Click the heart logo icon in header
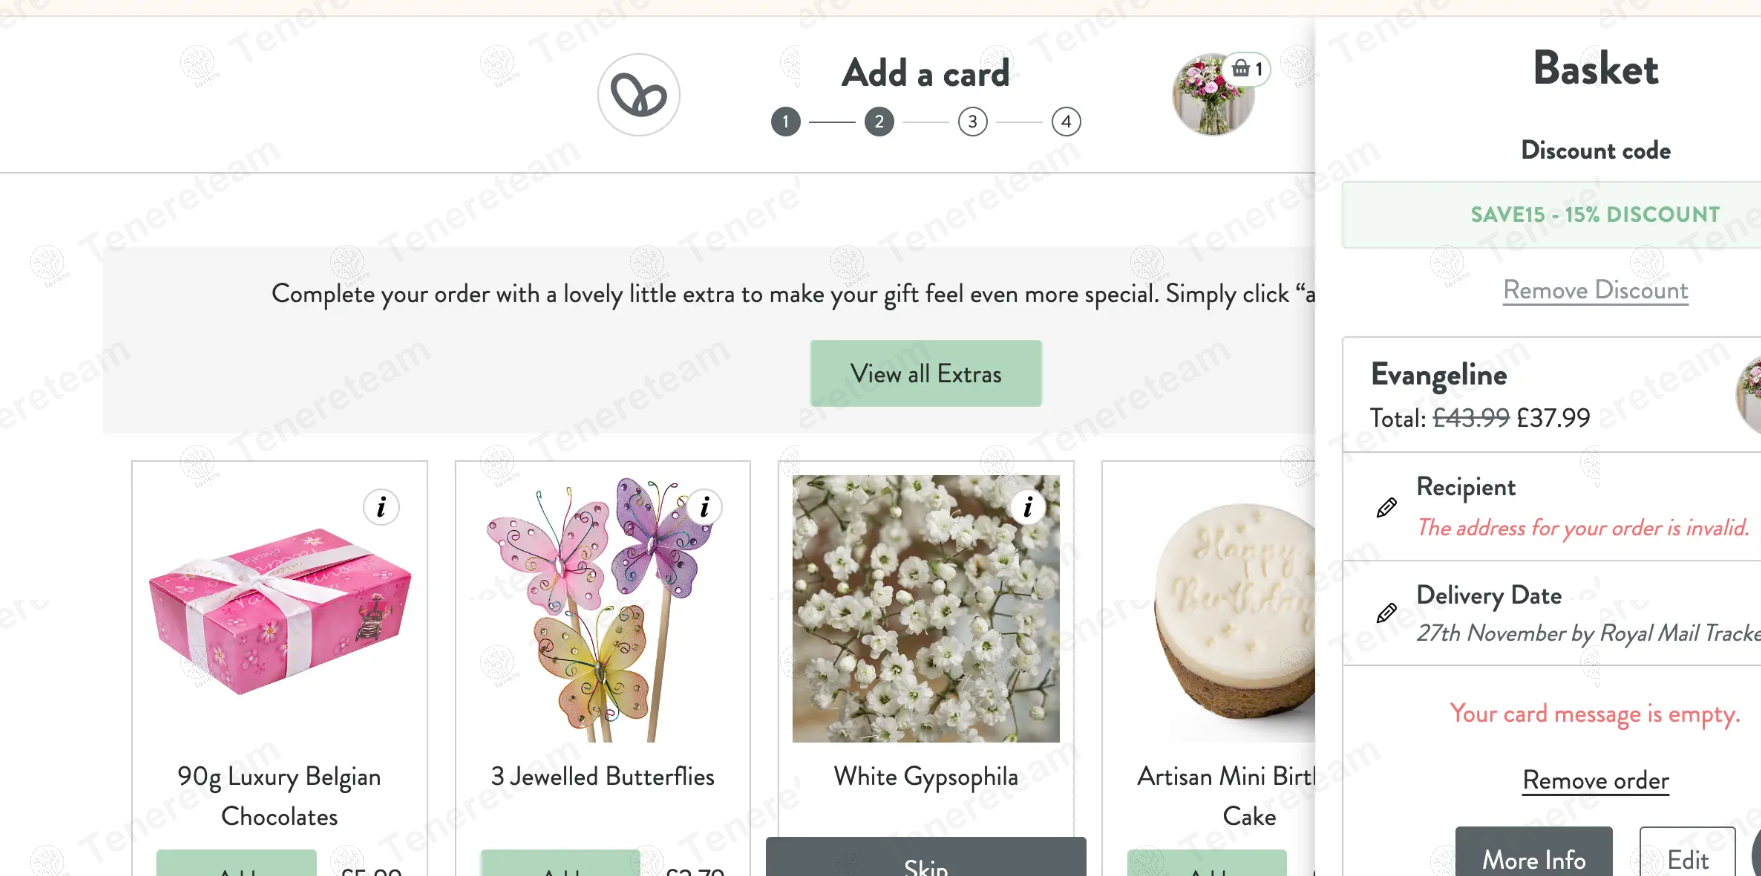This screenshot has width=1761, height=876. click(639, 95)
